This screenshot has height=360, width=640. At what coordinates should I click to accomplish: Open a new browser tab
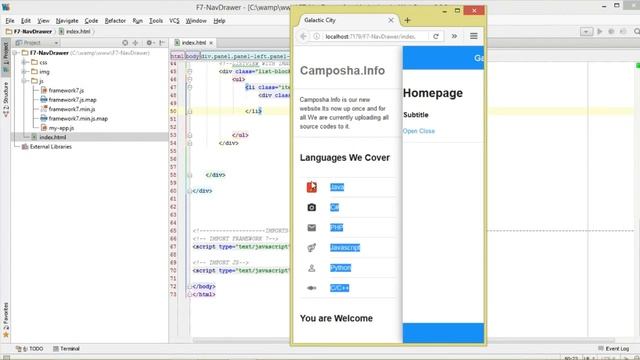pos(407,20)
